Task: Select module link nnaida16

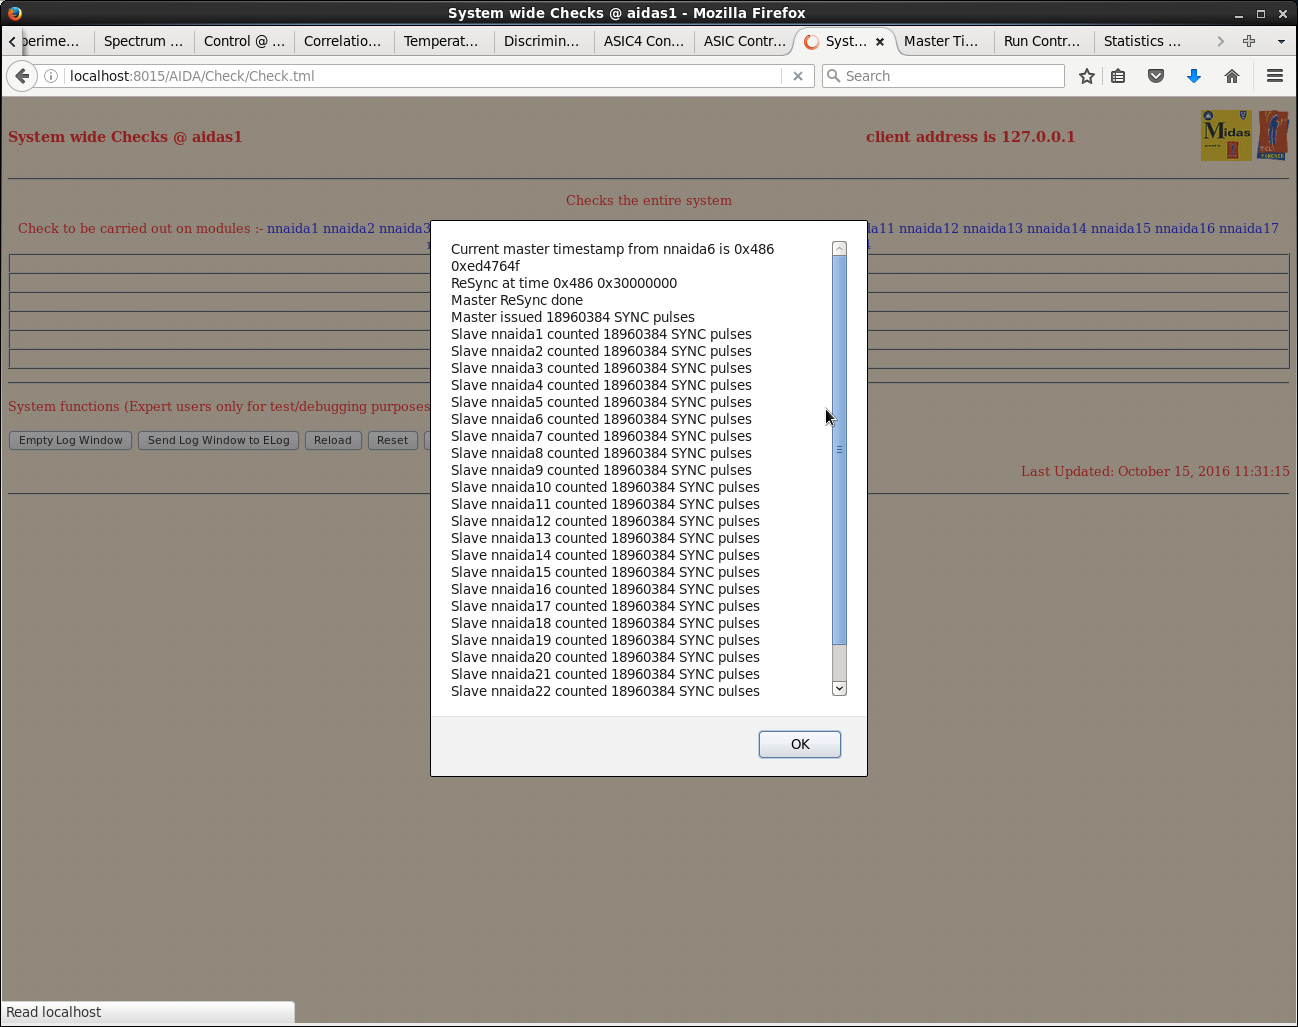Action: click(1184, 228)
